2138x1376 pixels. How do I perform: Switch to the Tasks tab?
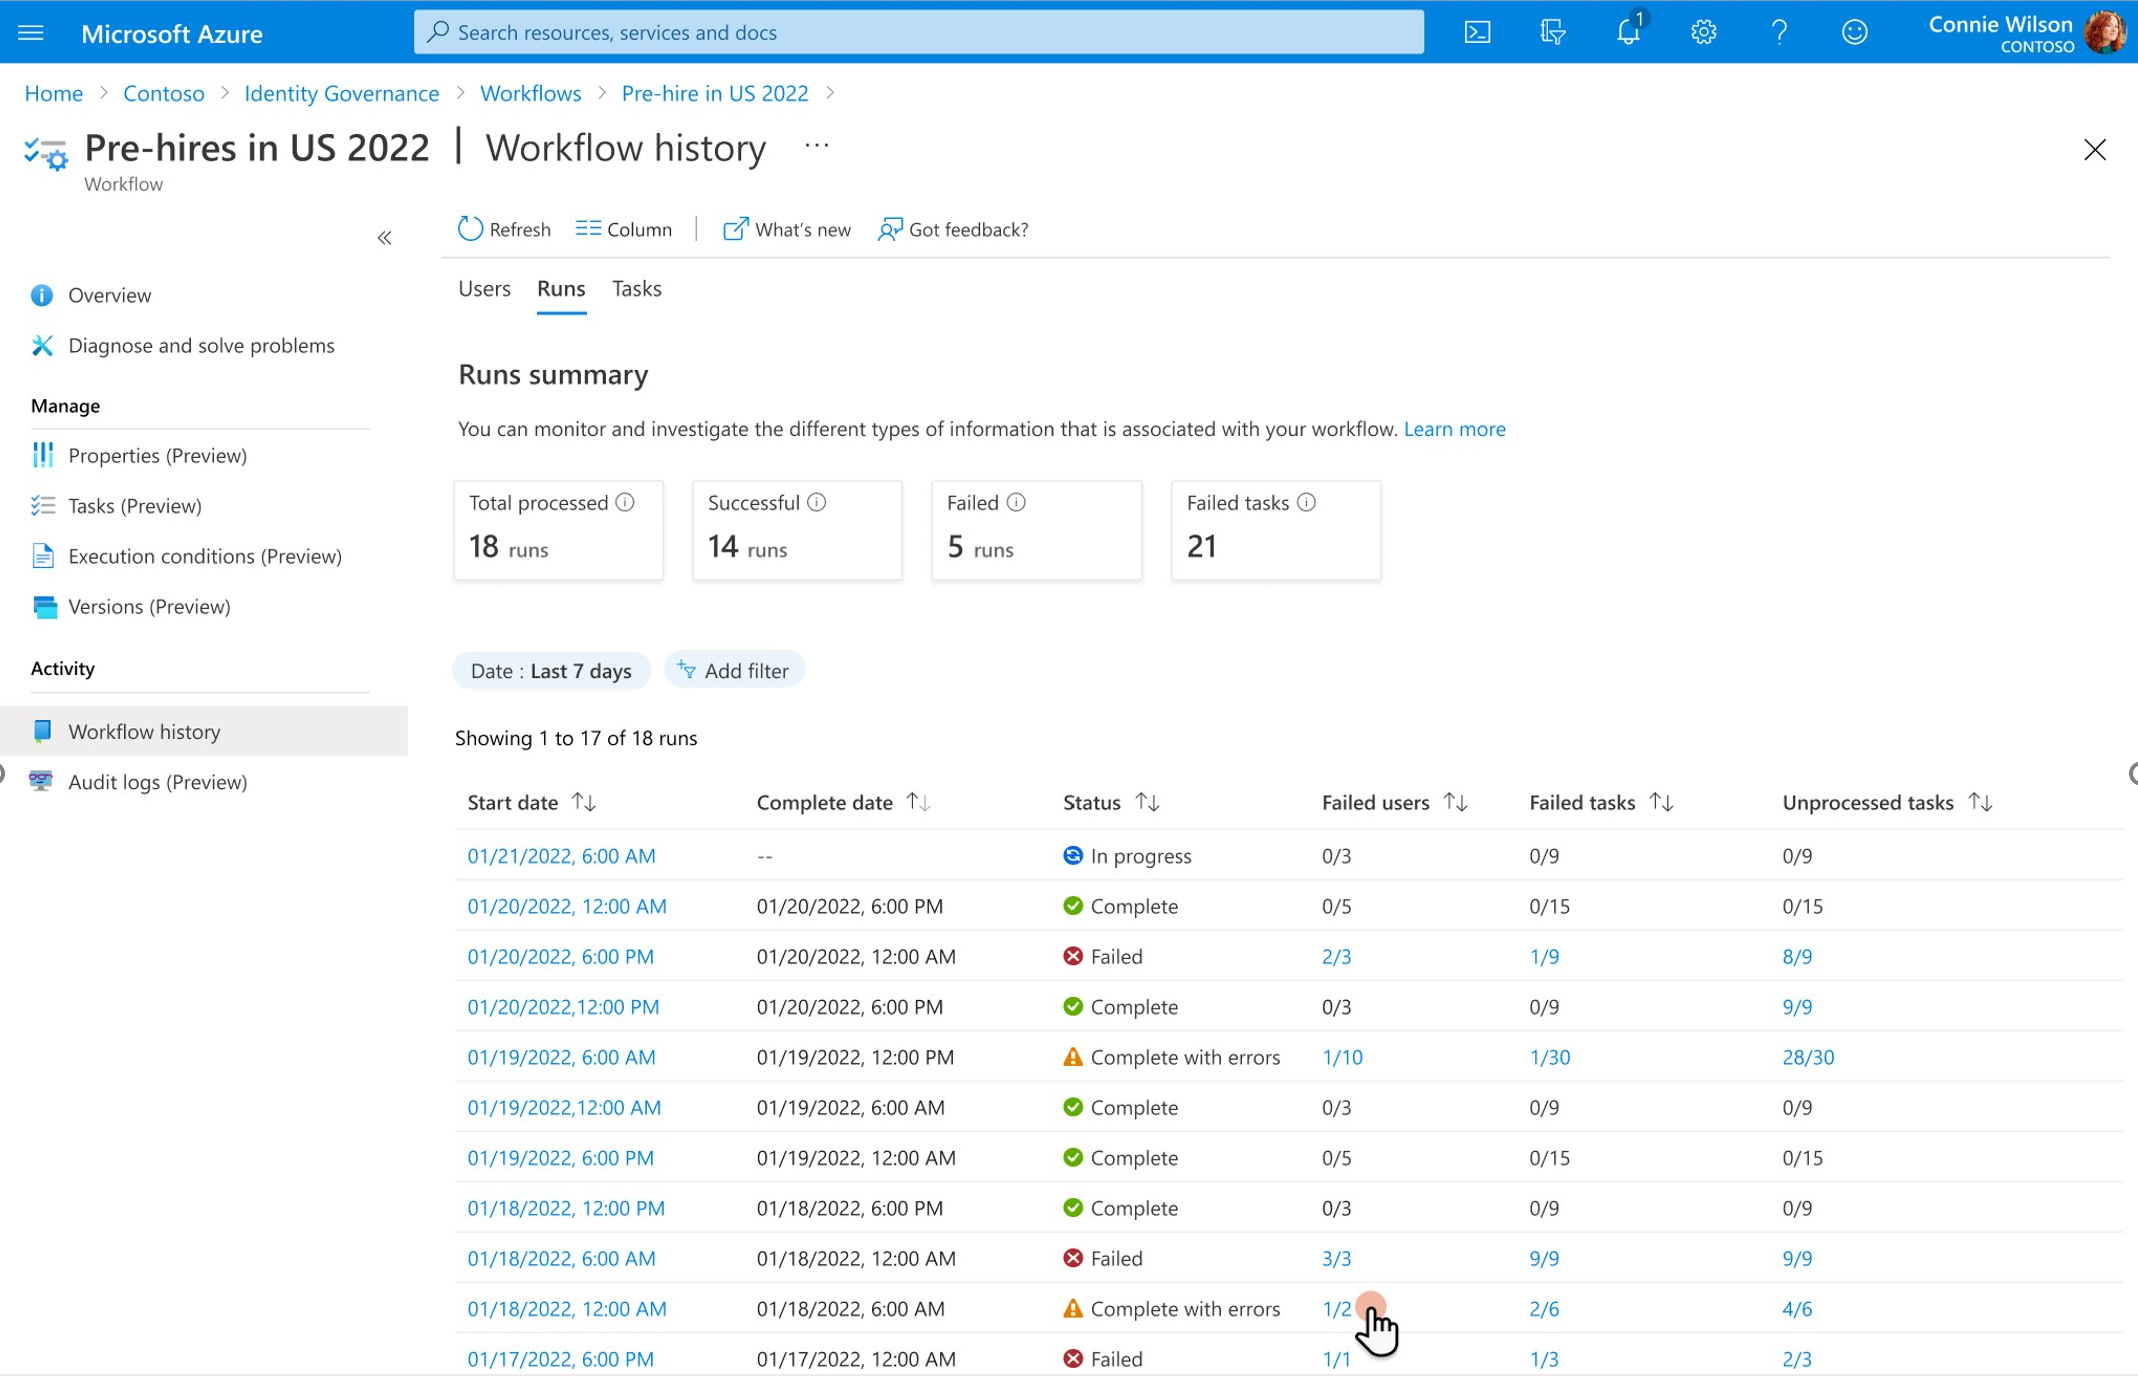click(x=636, y=288)
